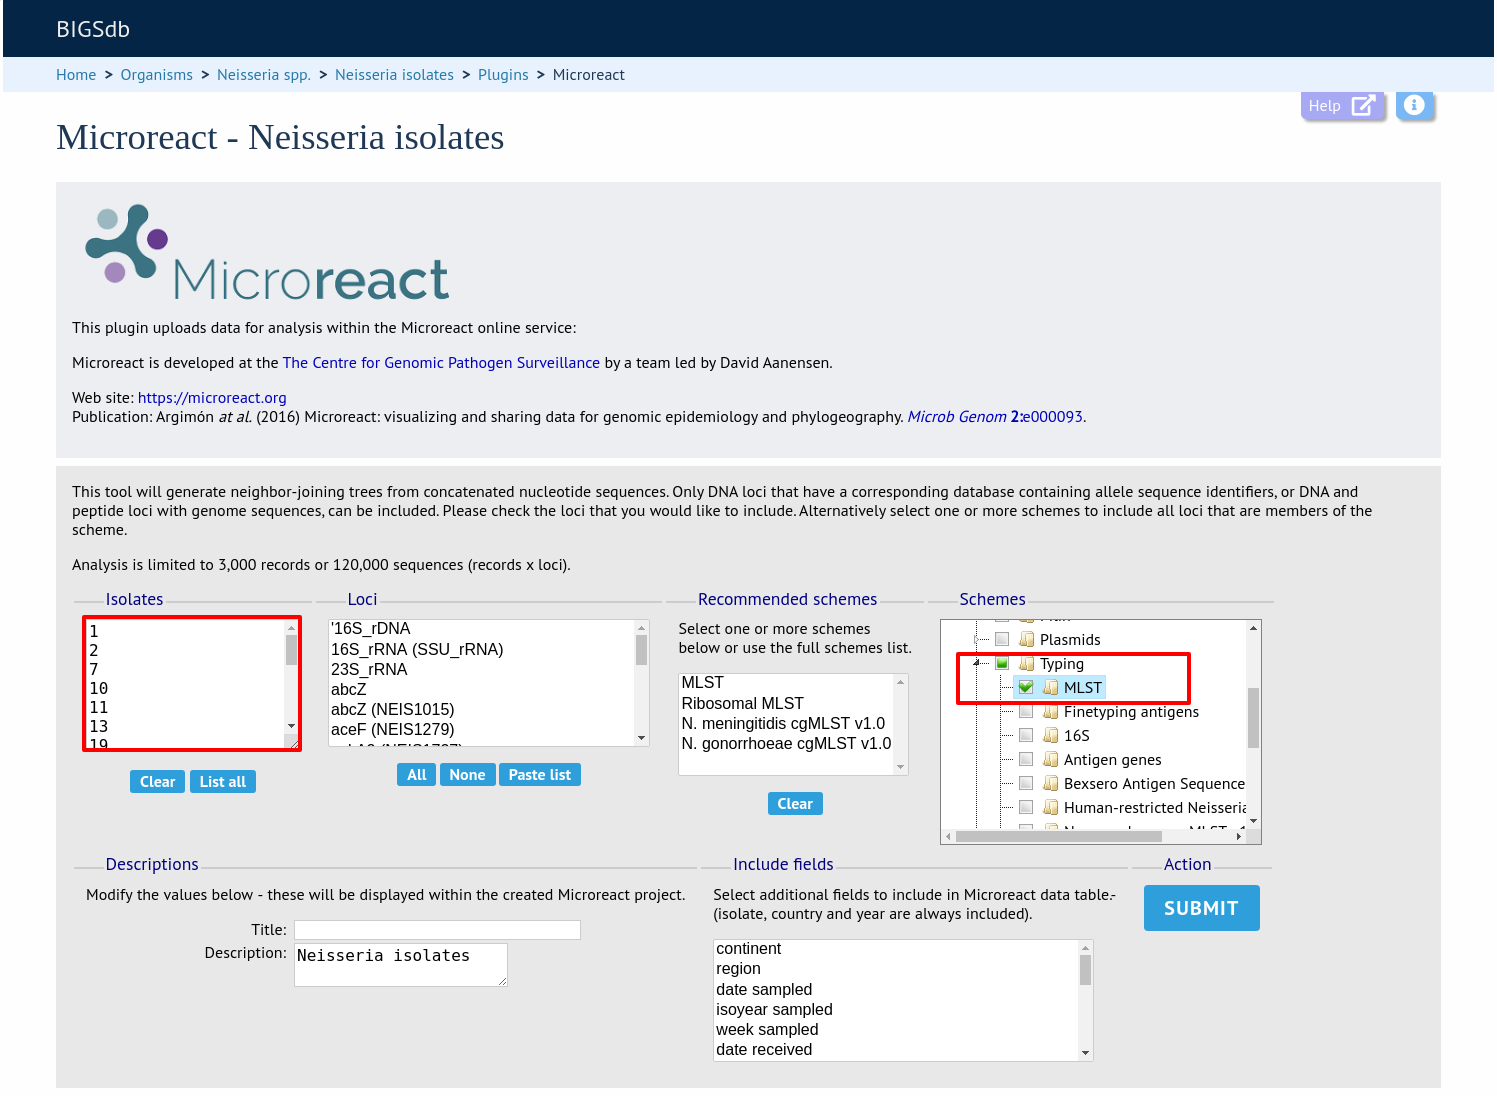This screenshot has width=1497, height=1096.
Task: Click the Clear button under Isolates
Action: coord(157,782)
